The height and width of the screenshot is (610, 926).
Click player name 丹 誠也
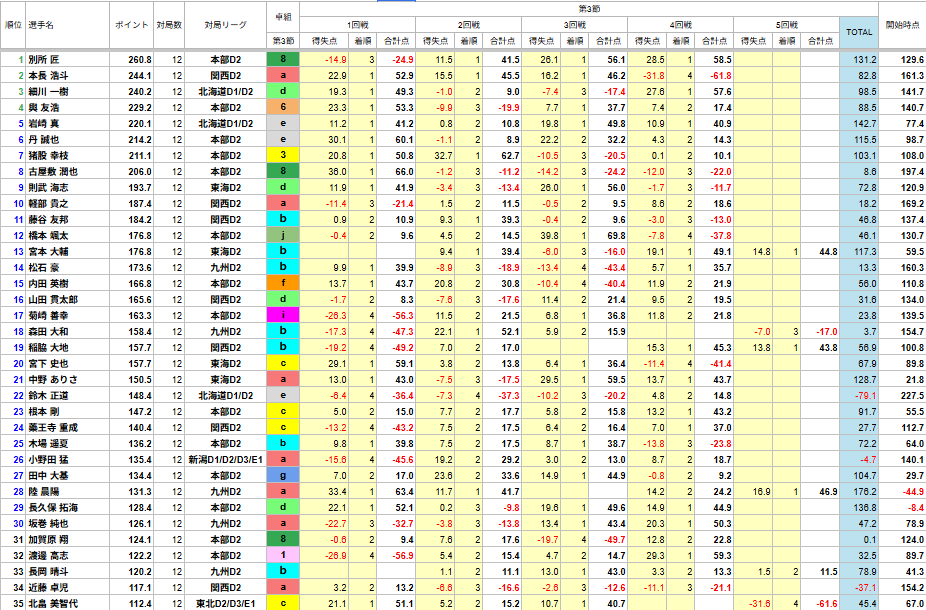click(x=44, y=139)
